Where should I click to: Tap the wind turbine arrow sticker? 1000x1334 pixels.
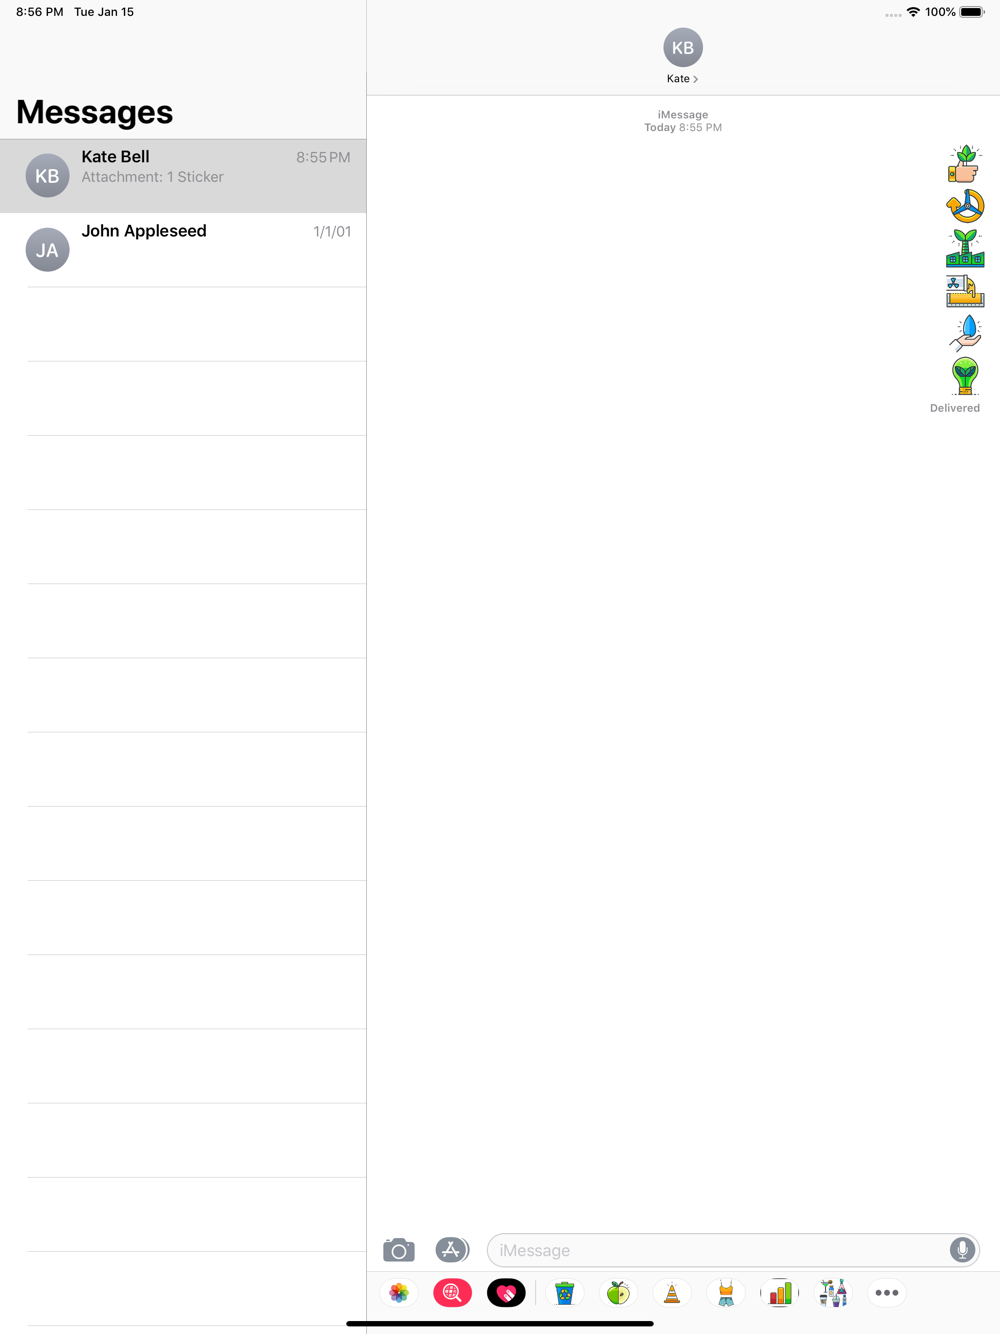(965, 206)
